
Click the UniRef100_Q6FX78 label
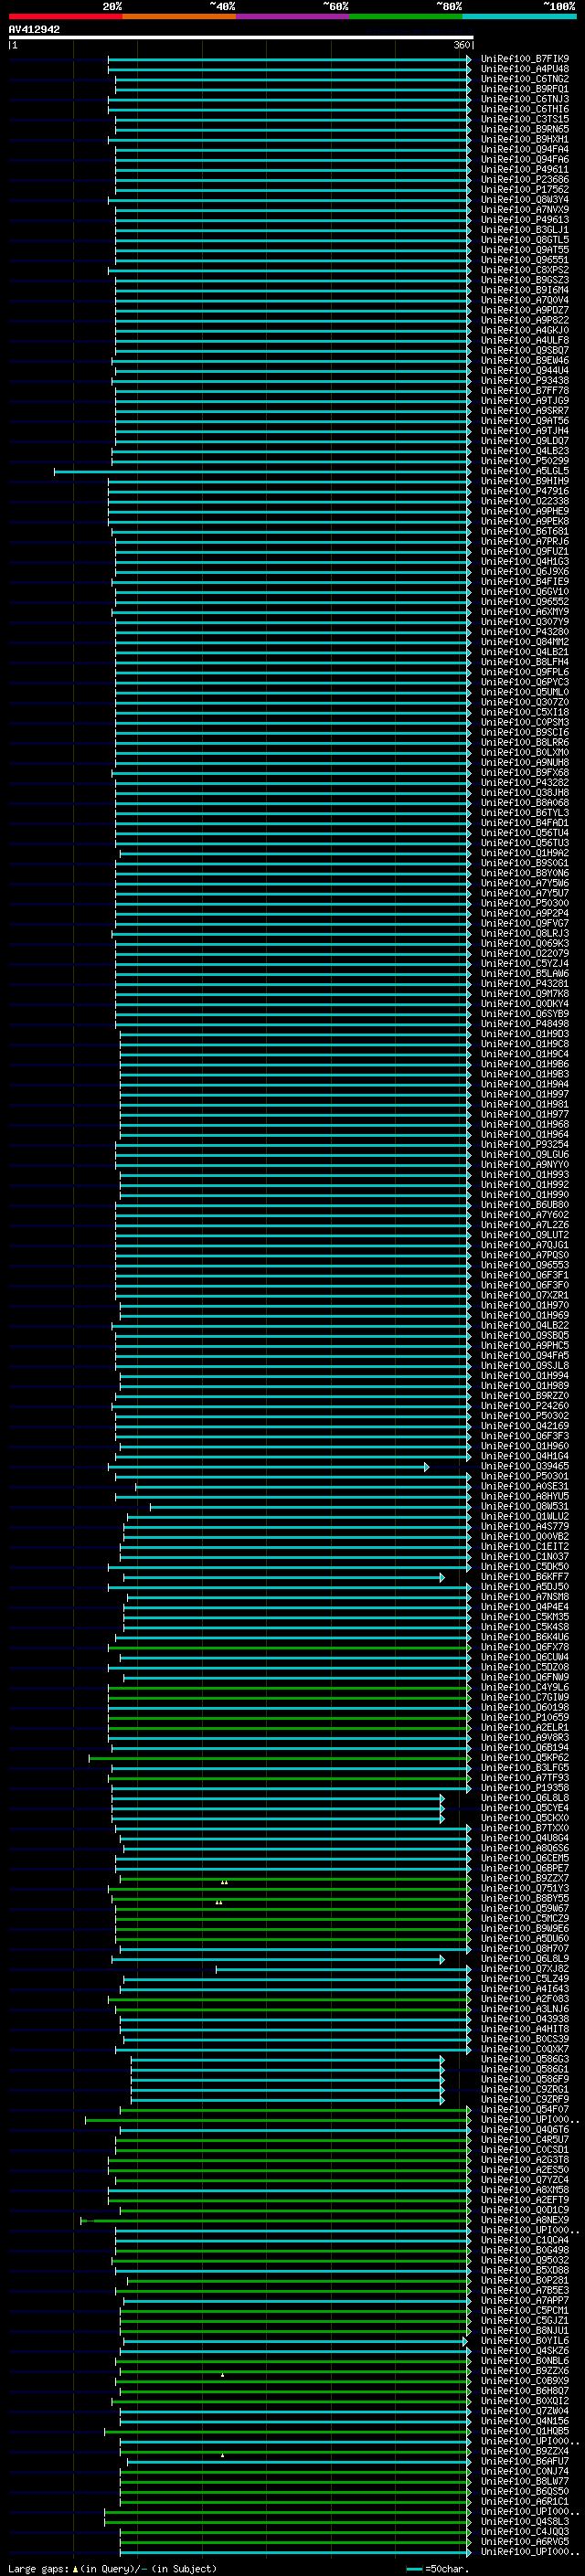[524, 1647]
